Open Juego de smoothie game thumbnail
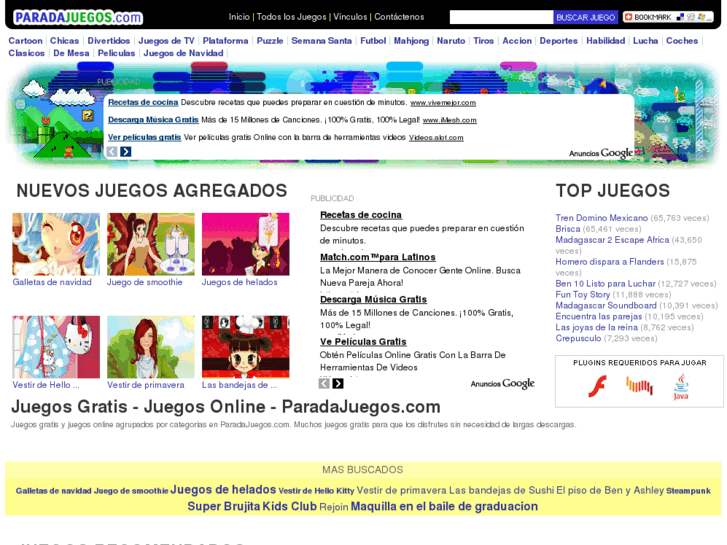The width and height of the screenshot is (727, 545). tap(151, 244)
